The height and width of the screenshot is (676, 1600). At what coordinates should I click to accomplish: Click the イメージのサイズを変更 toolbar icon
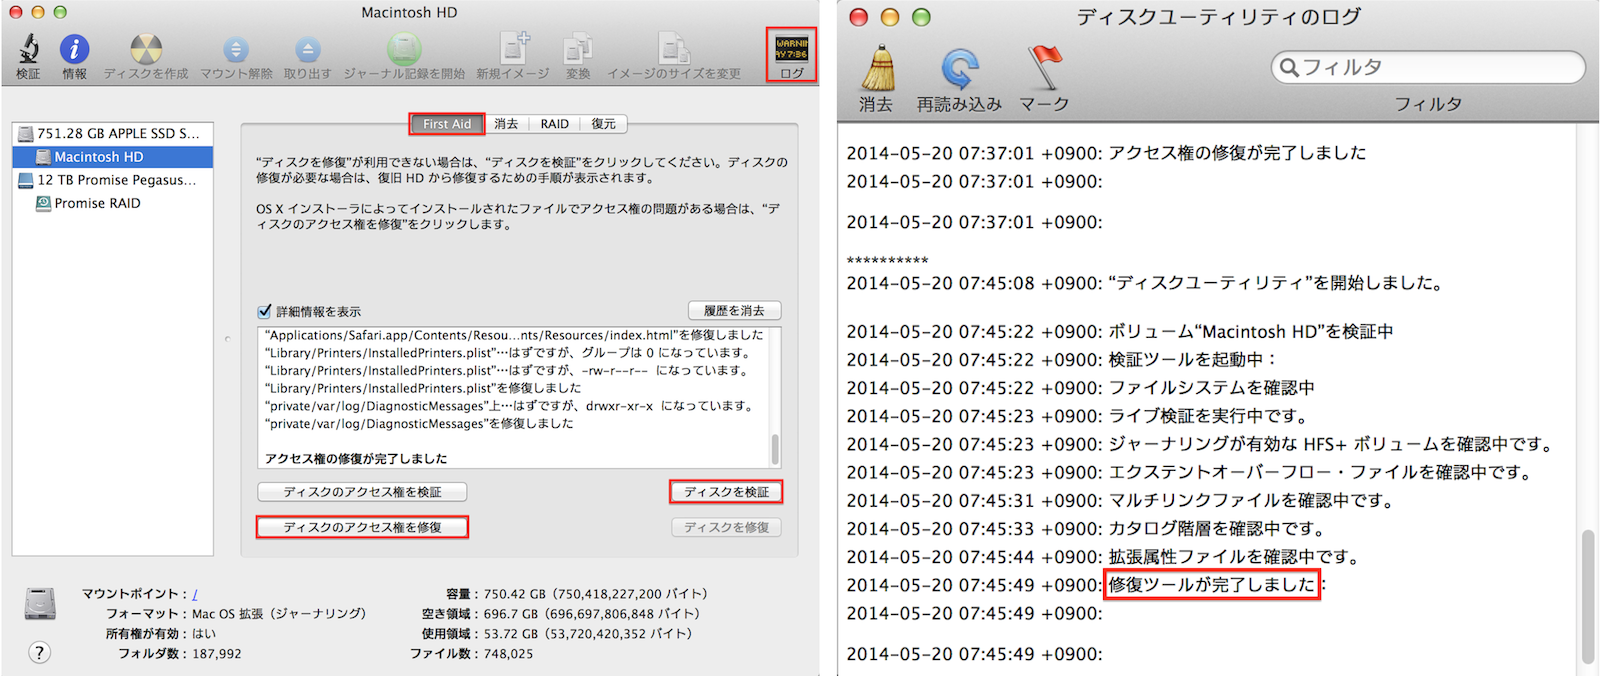(674, 48)
